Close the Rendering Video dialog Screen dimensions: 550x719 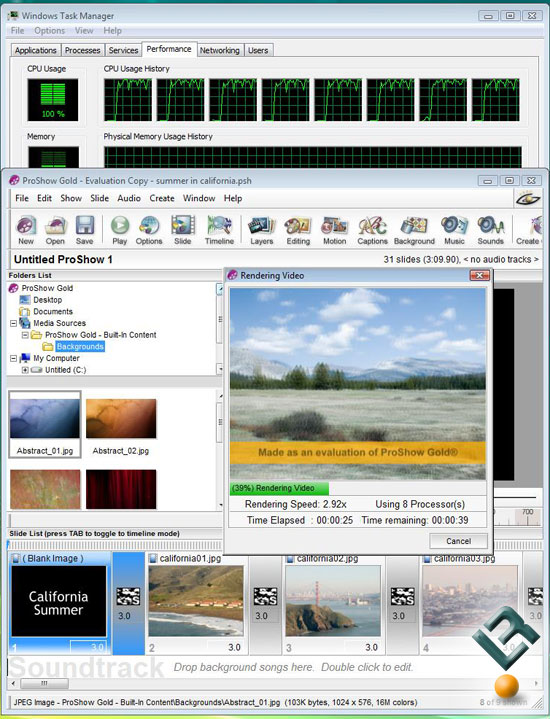tap(480, 275)
